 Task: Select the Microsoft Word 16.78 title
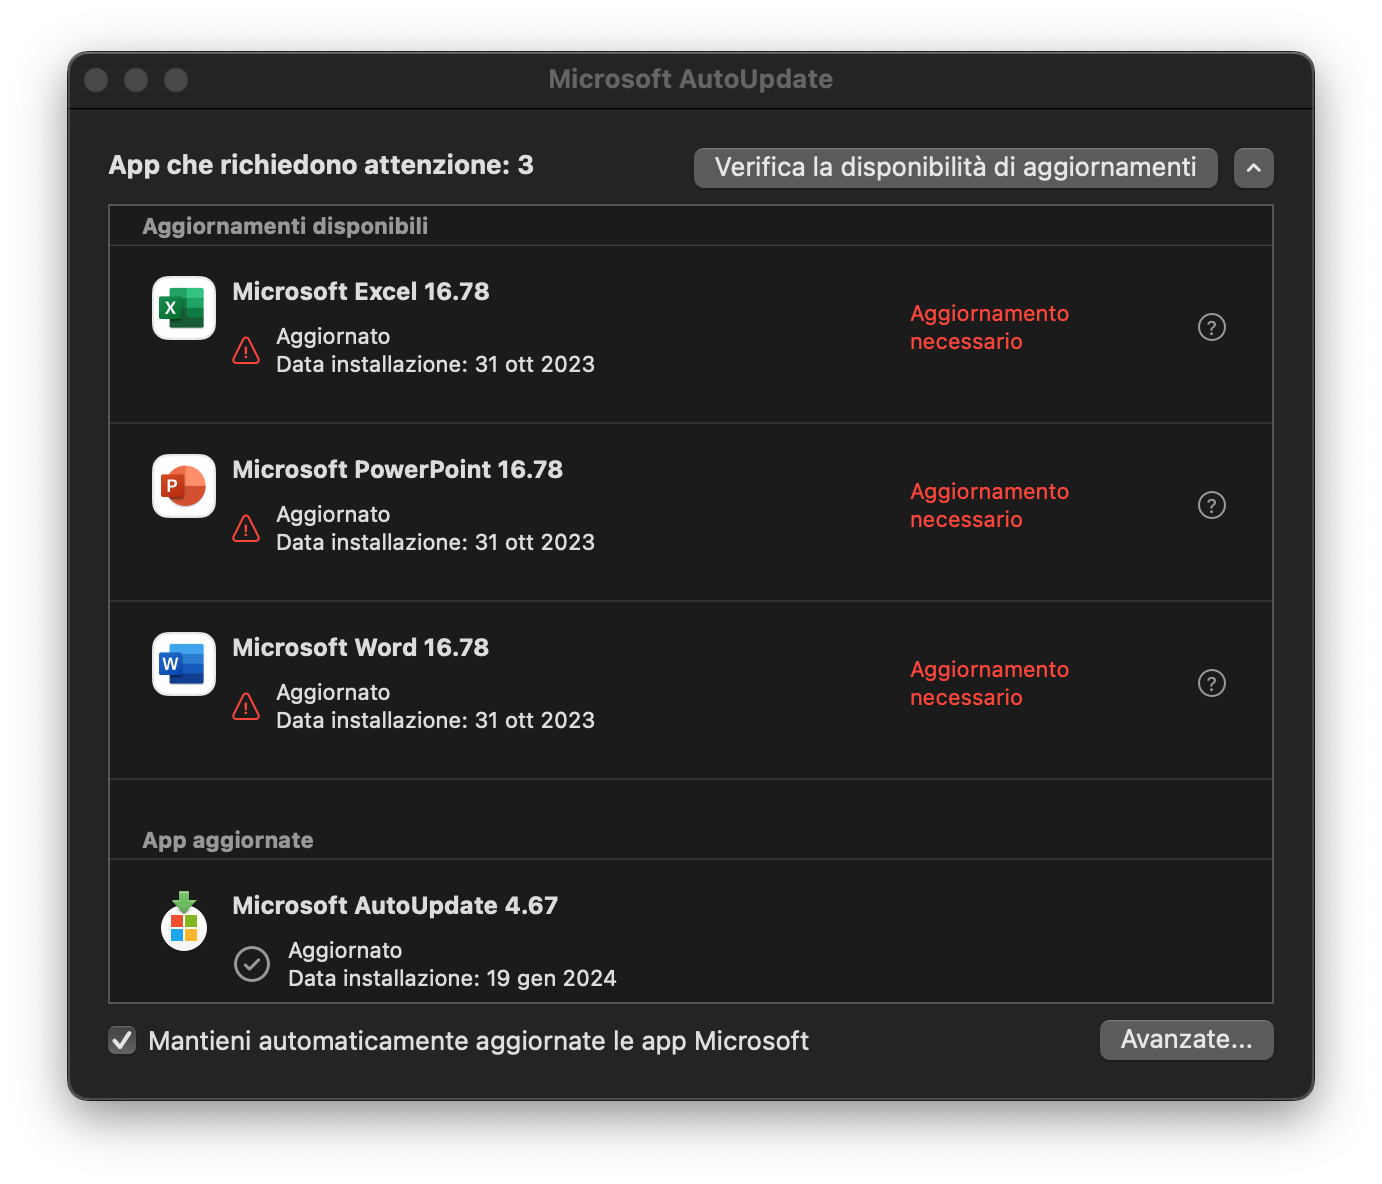361,648
